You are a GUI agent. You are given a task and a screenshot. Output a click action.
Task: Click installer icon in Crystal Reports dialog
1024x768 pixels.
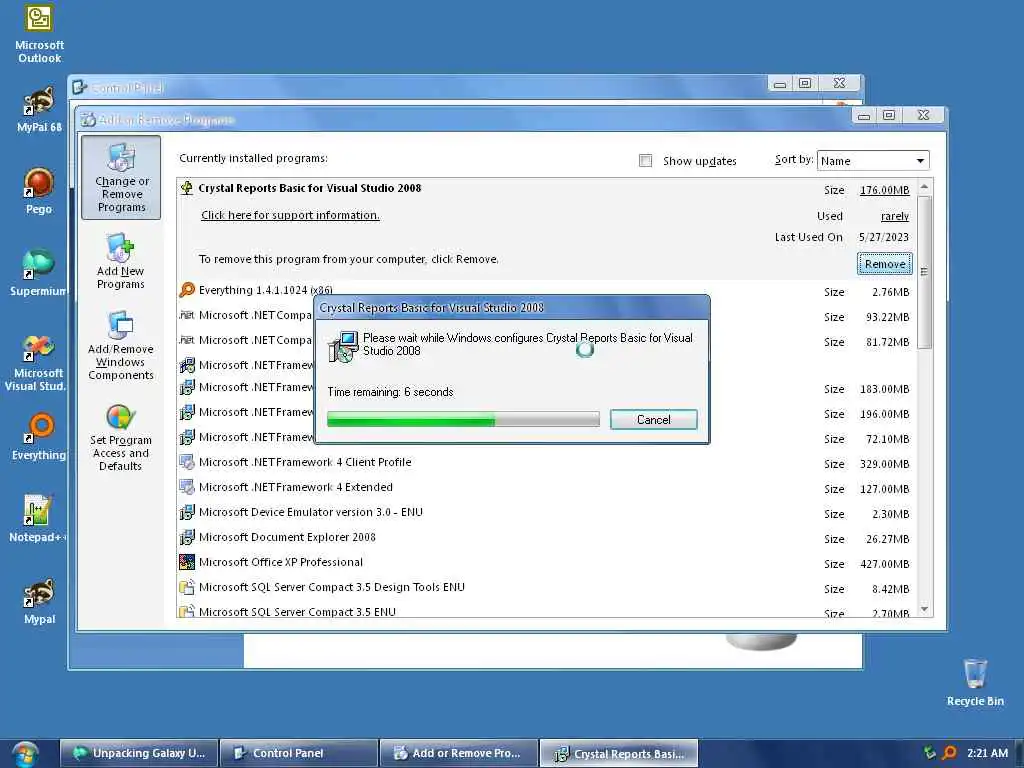pos(344,347)
